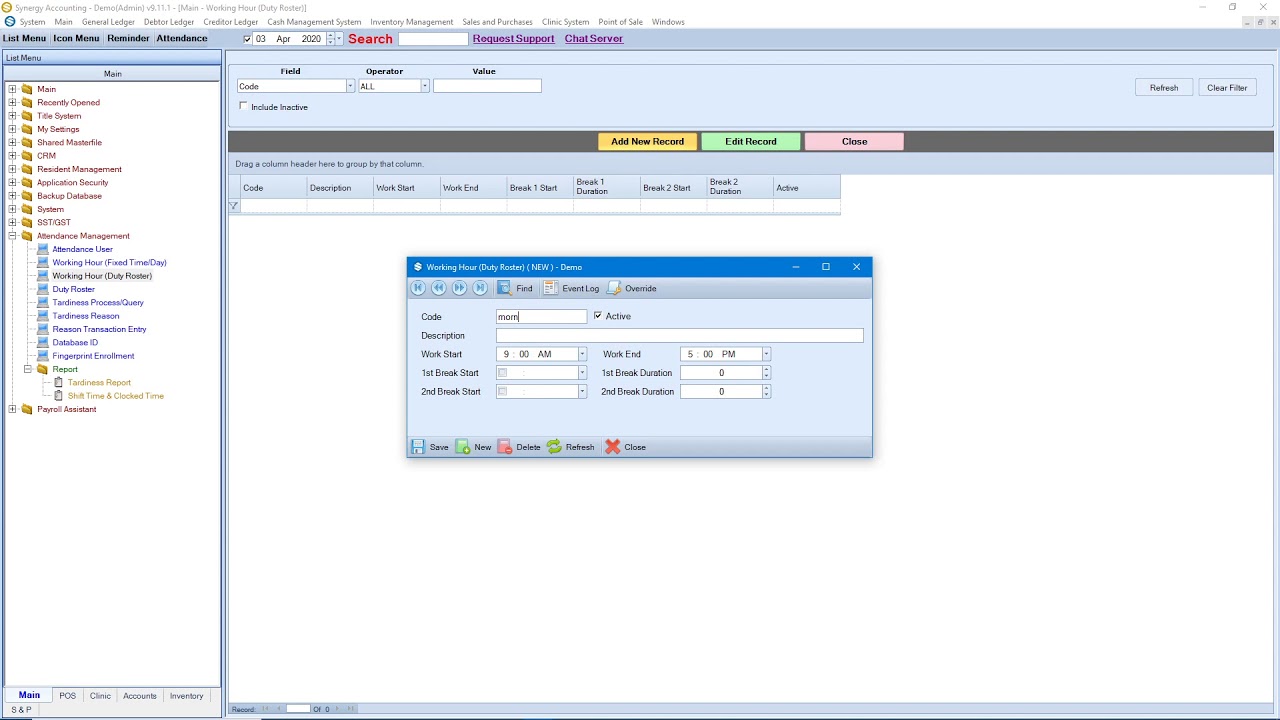Expand Payroll Assistant folder
The height and width of the screenshot is (720, 1280).
[x=12, y=409]
